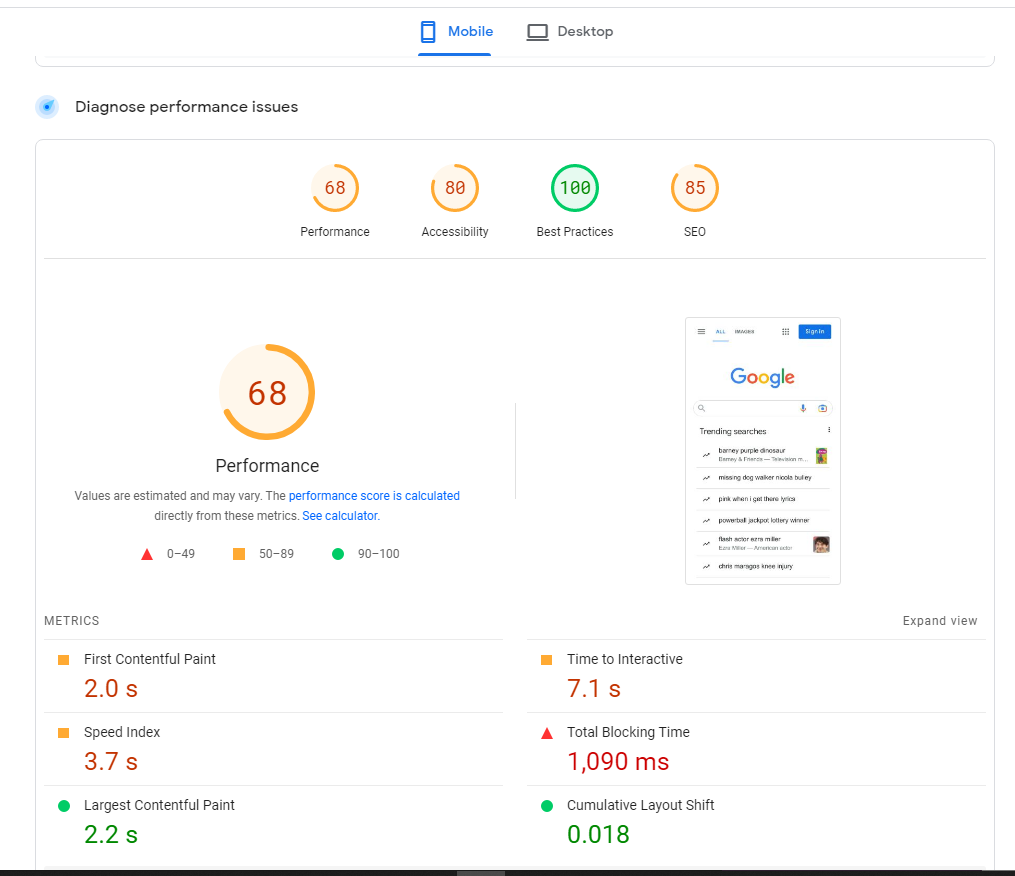
Task: Click the Diagnose performance issues radar icon
Action: [x=47, y=107]
